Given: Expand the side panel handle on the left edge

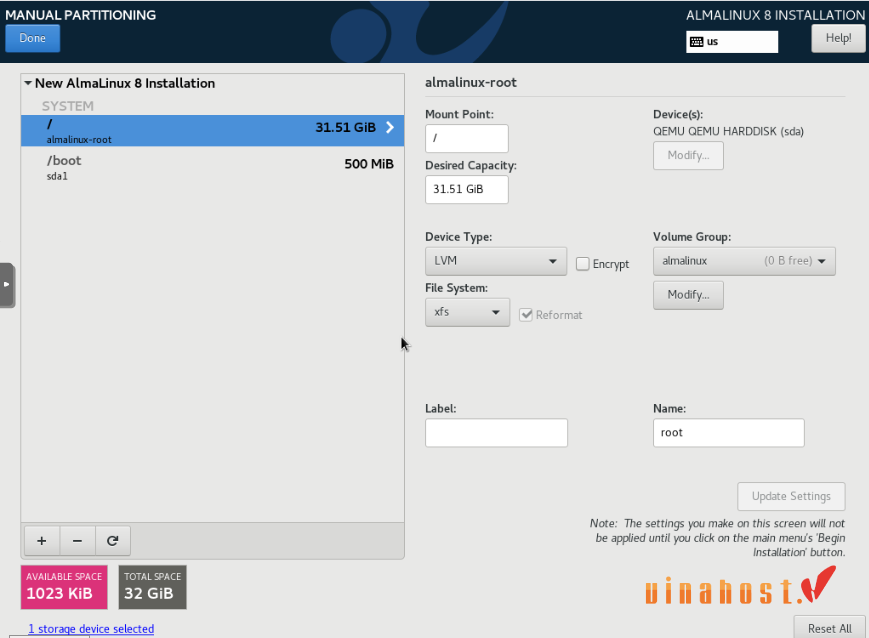Looking at the screenshot, I should click(x=7, y=285).
